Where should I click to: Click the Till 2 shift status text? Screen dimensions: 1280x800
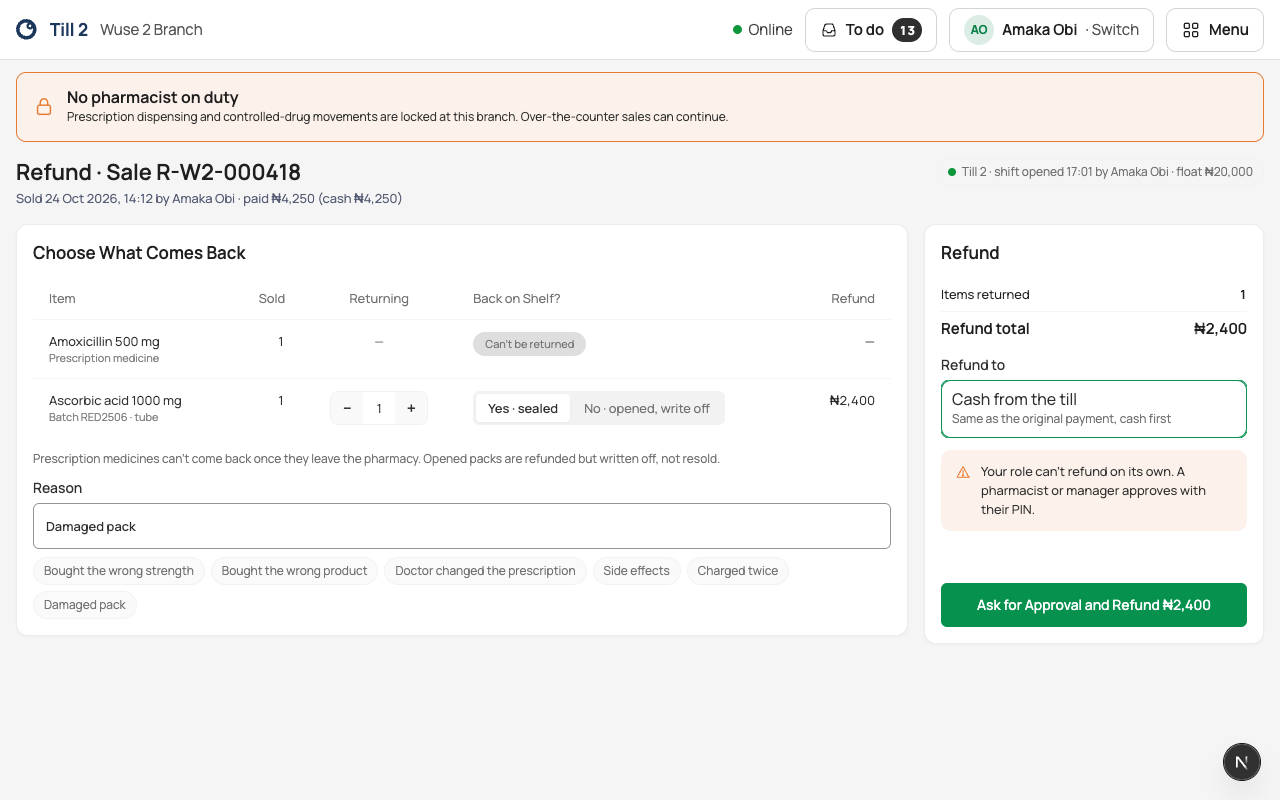pyautogui.click(x=1107, y=172)
